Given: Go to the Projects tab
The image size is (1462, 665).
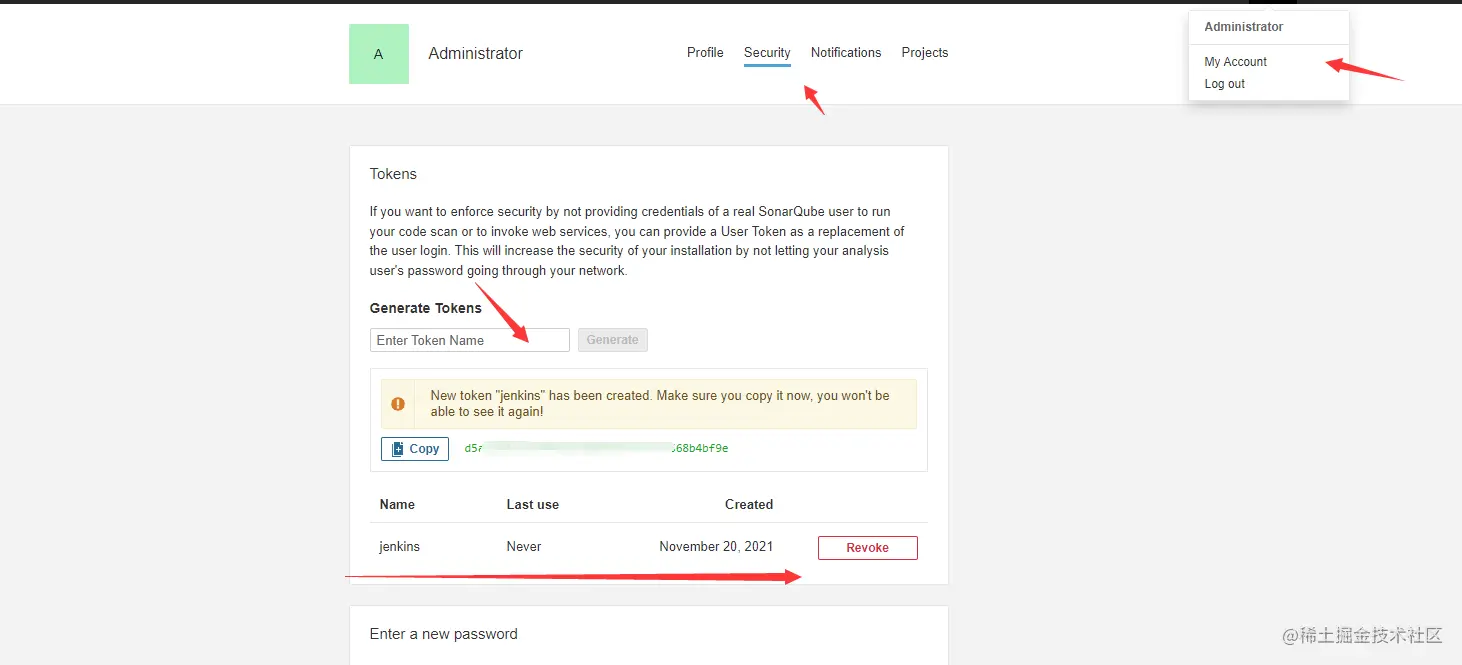Looking at the screenshot, I should [x=925, y=52].
